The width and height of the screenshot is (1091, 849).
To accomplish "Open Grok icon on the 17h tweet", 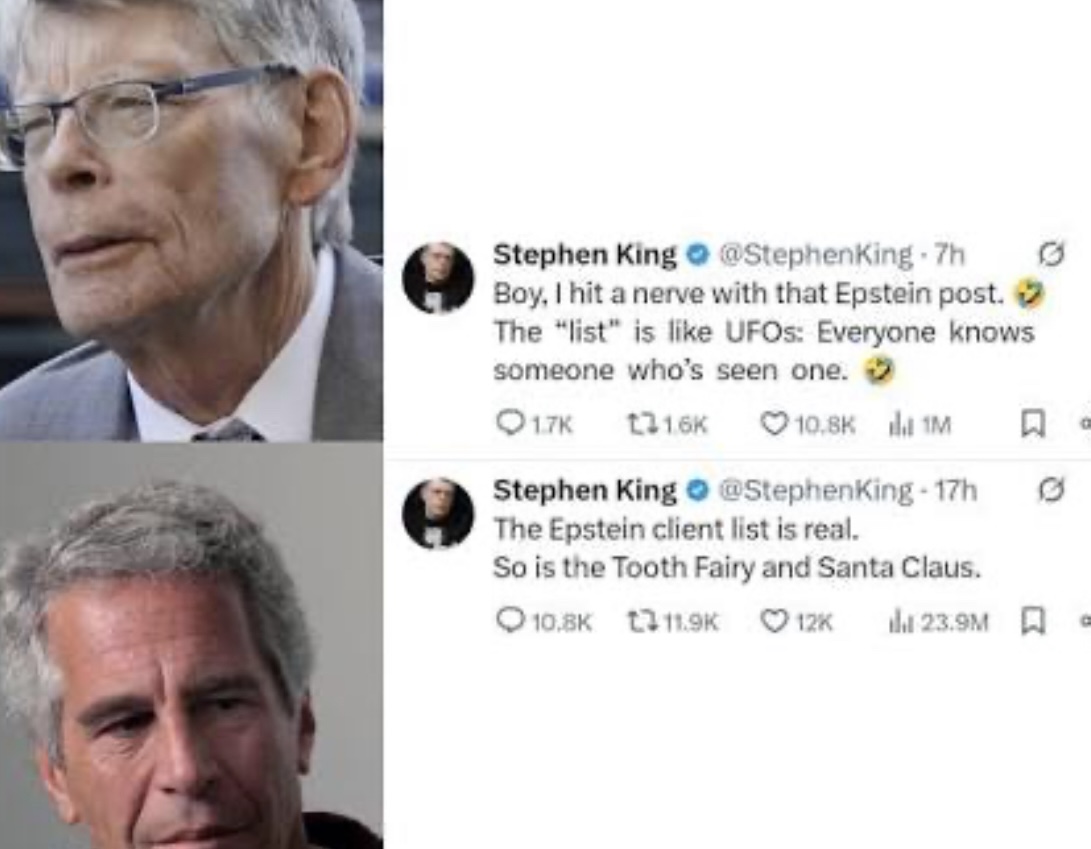I will click(1051, 492).
